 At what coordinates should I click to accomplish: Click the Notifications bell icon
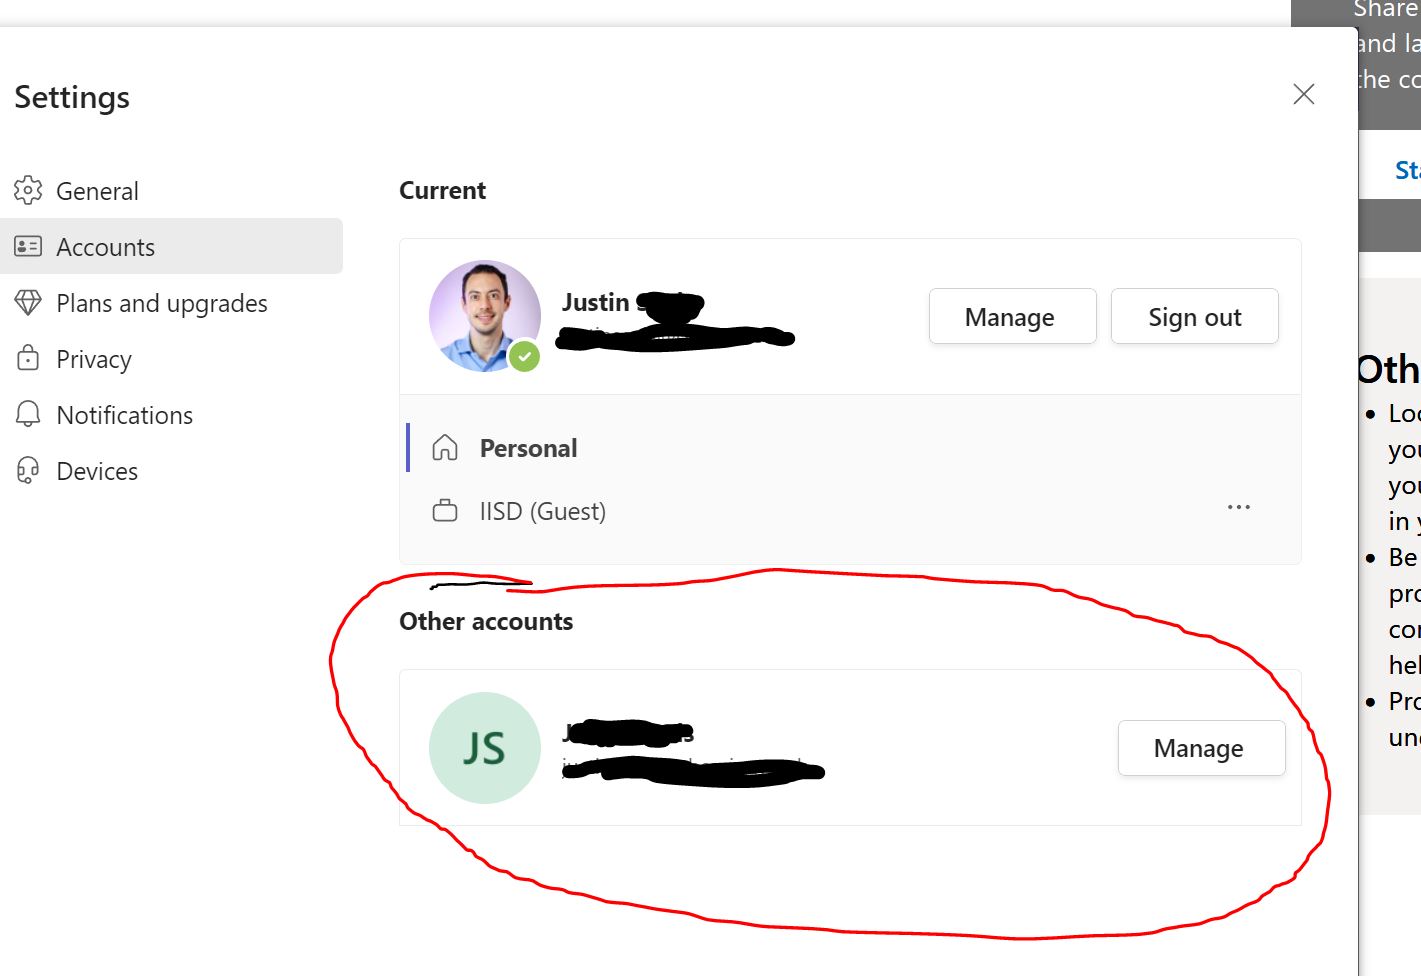[28, 414]
